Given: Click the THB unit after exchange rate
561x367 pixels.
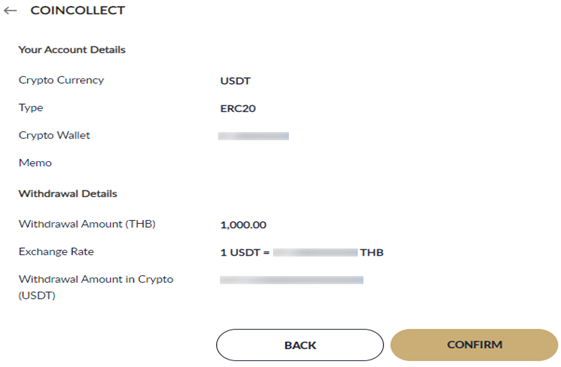Looking at the screenshot, I should 372,253.
